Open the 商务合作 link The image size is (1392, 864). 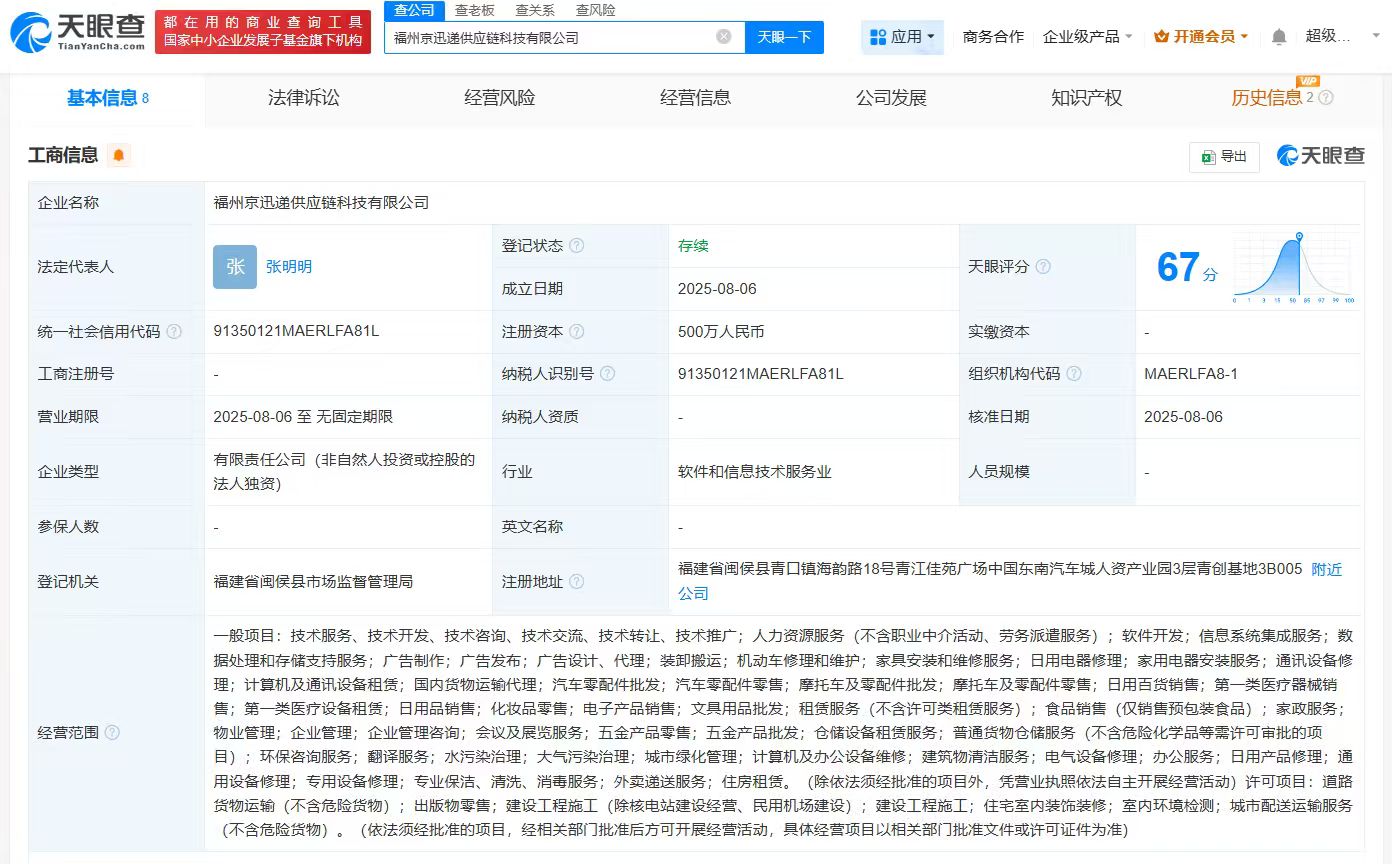pos(993,37)
